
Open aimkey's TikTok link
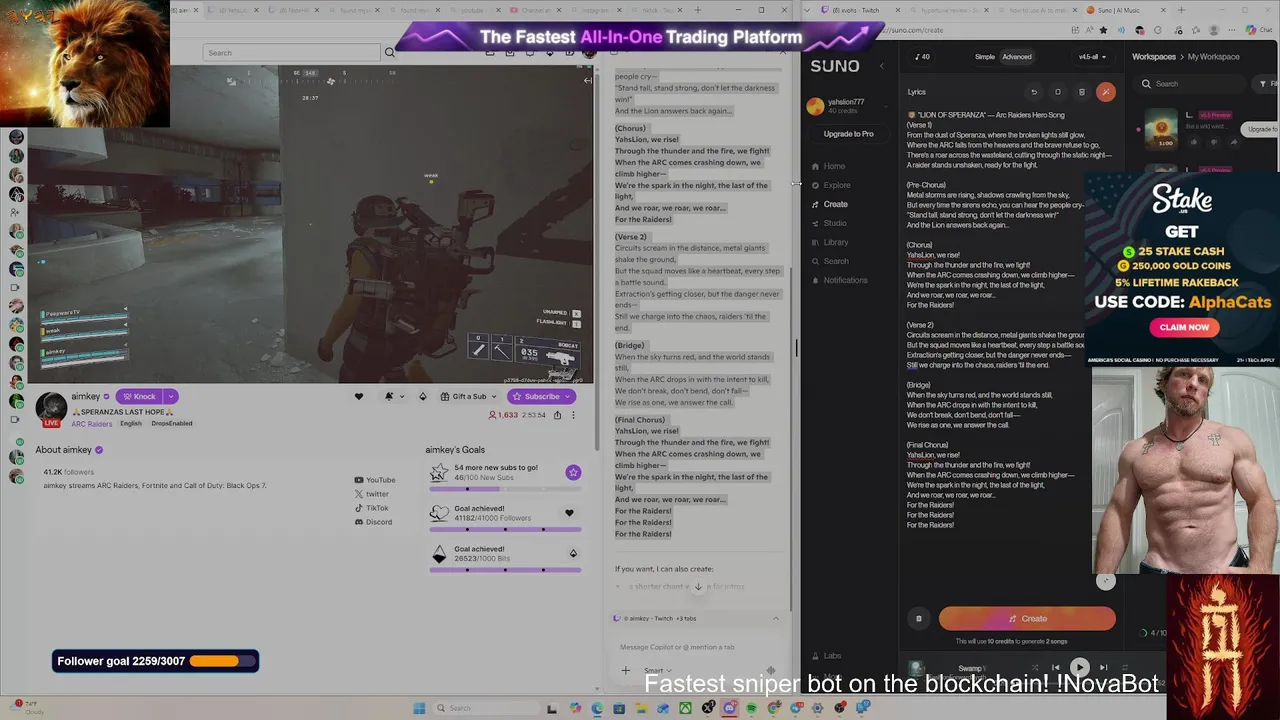pos(372,508)
